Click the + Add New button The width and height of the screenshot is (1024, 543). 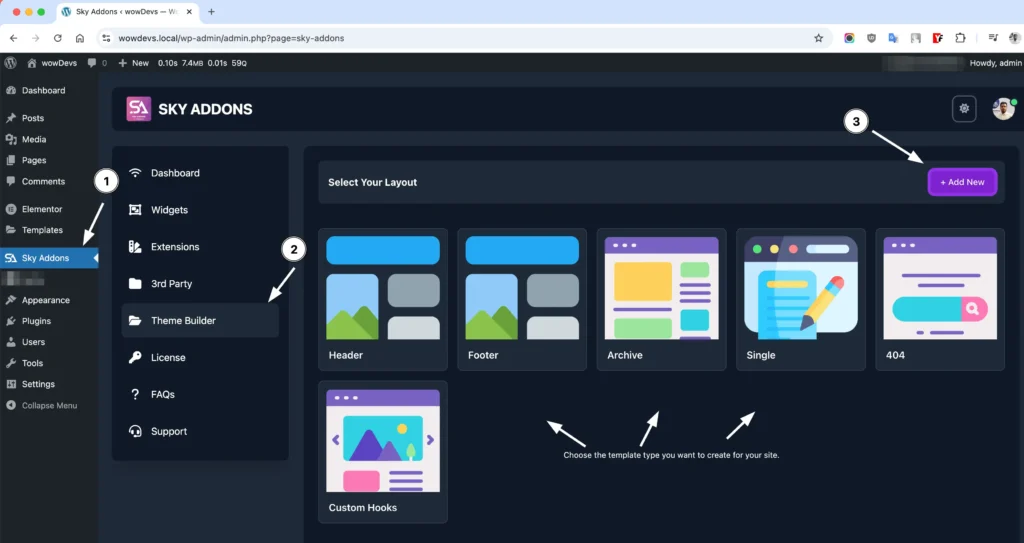(962, 182)
